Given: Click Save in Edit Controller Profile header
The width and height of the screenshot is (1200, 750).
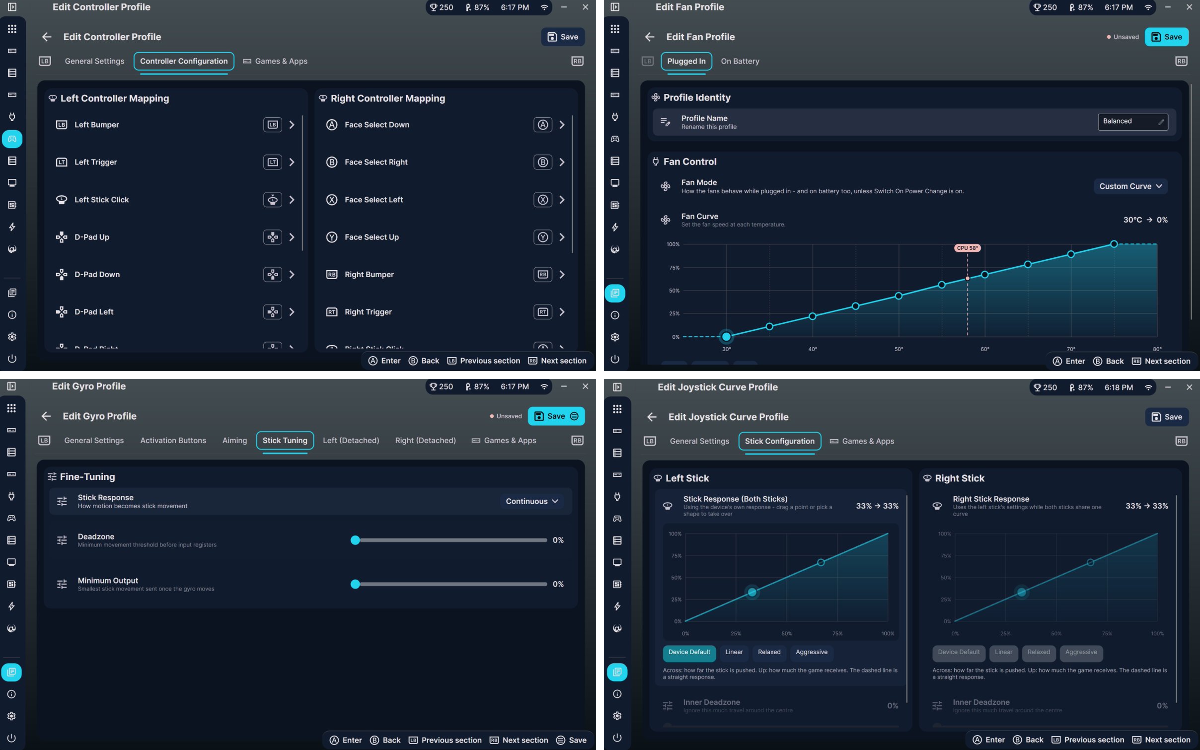Looking at the screenshot, I should click(563, 37).
